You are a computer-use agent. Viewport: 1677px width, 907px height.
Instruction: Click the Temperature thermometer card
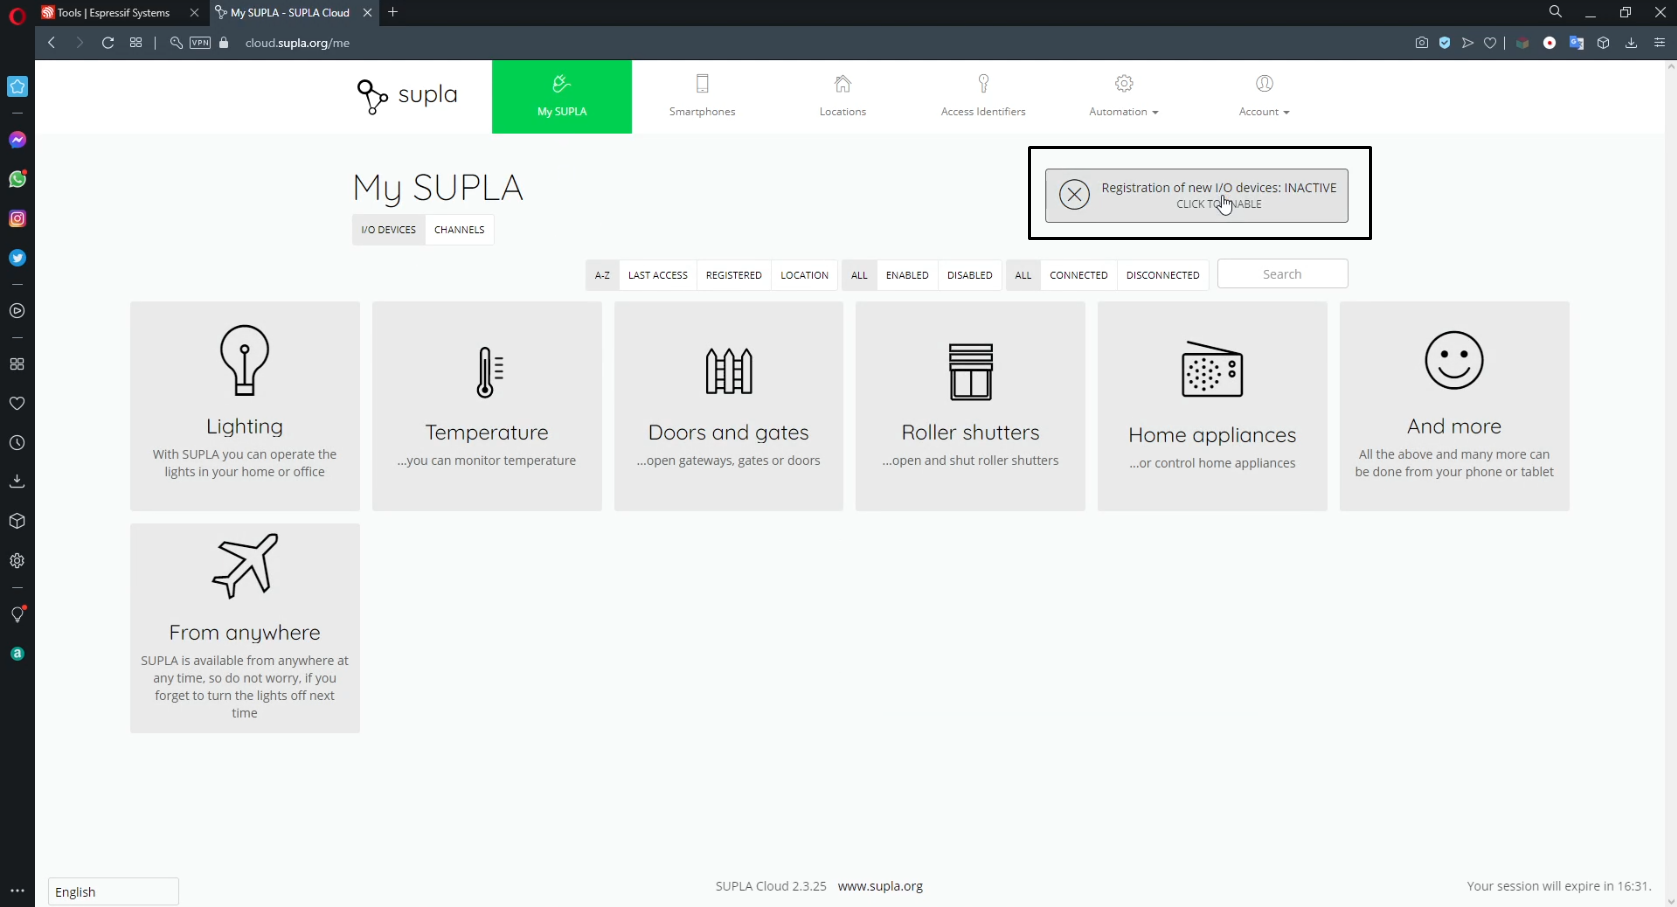487,406
